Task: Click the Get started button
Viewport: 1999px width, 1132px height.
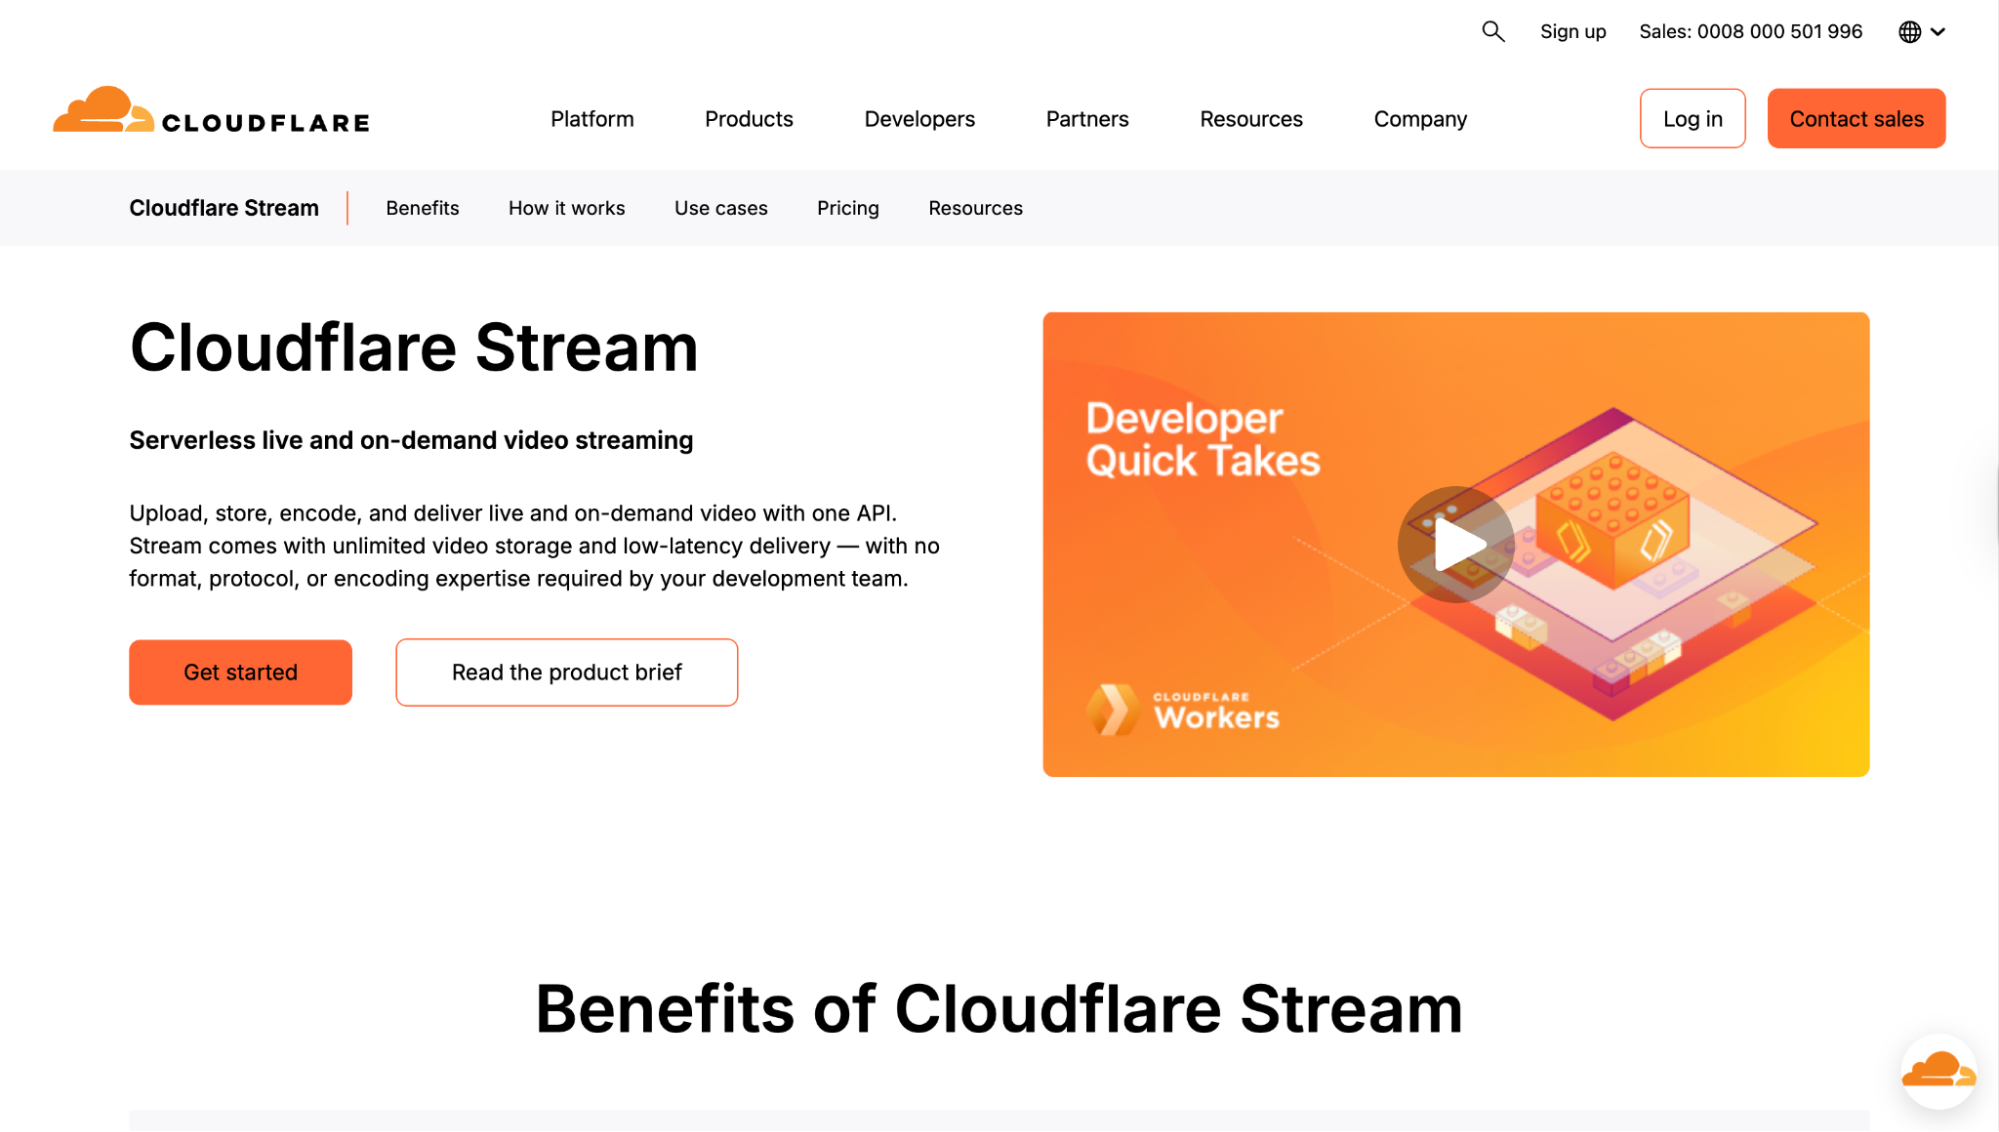Action: click(240, 672)
